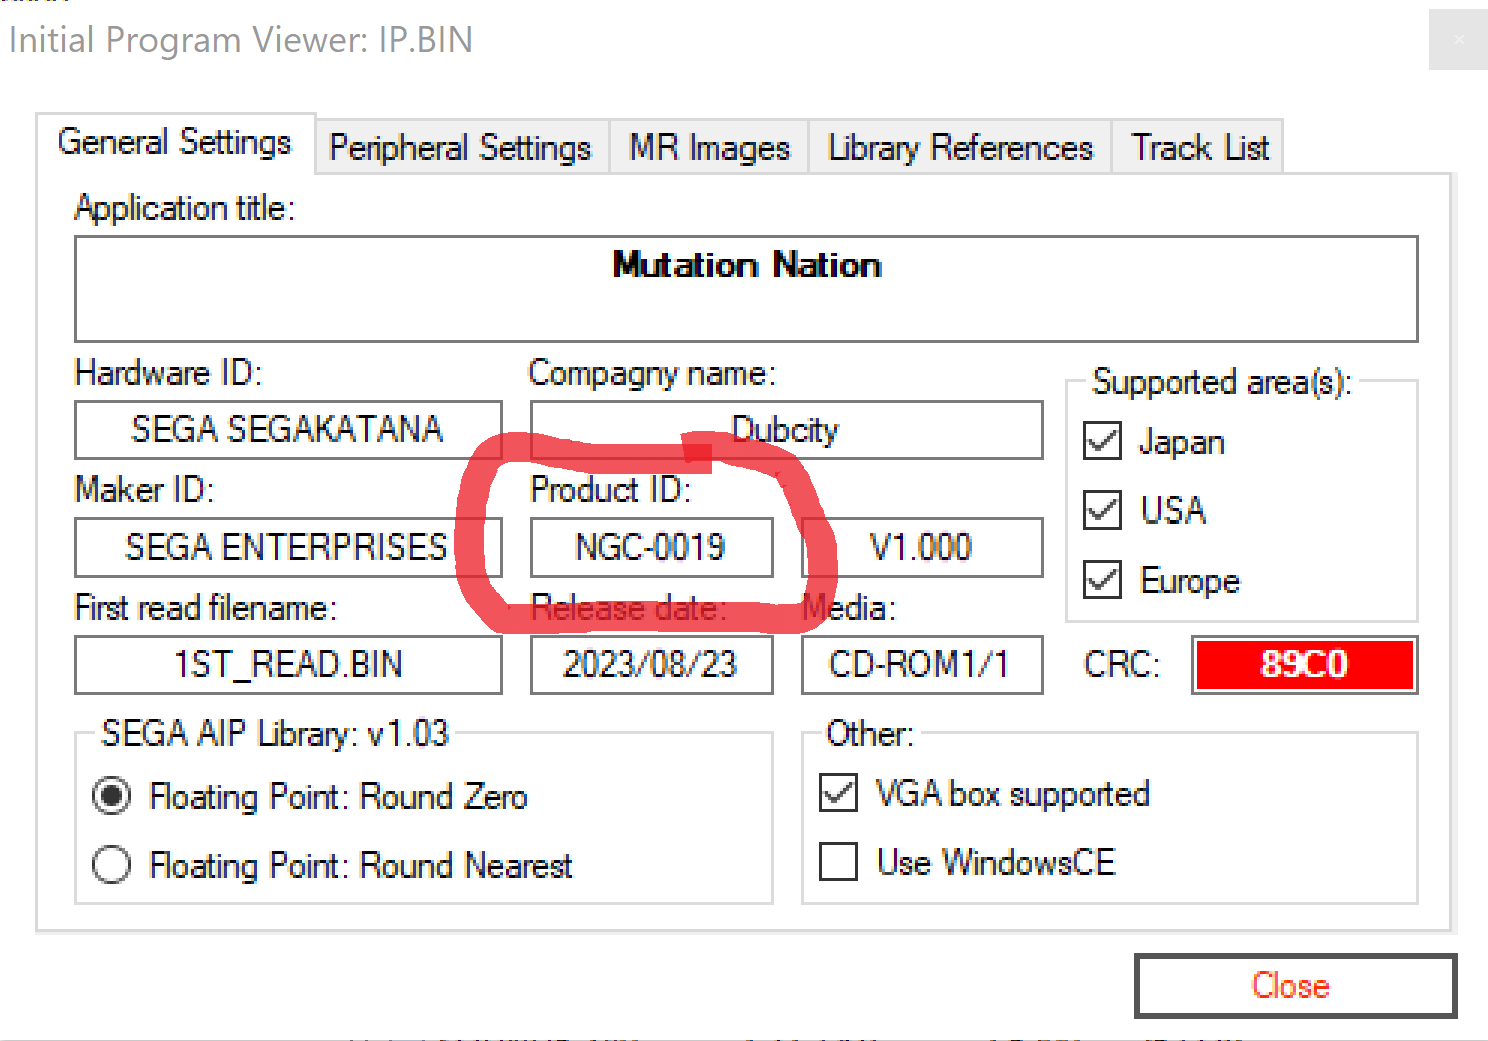
Task: Click the 'Hardware ID:' label
Action: coord(168,373)
